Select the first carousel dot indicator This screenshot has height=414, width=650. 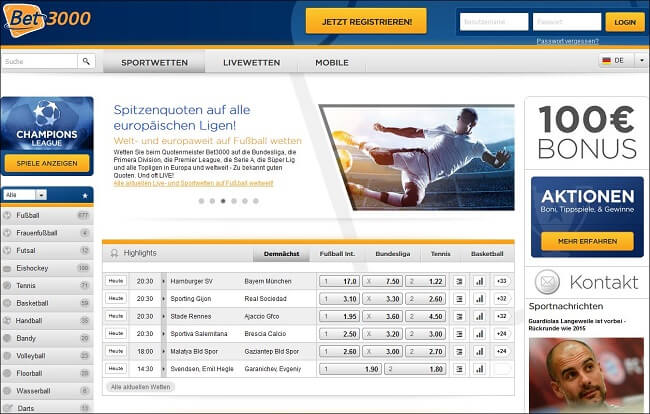201,201
